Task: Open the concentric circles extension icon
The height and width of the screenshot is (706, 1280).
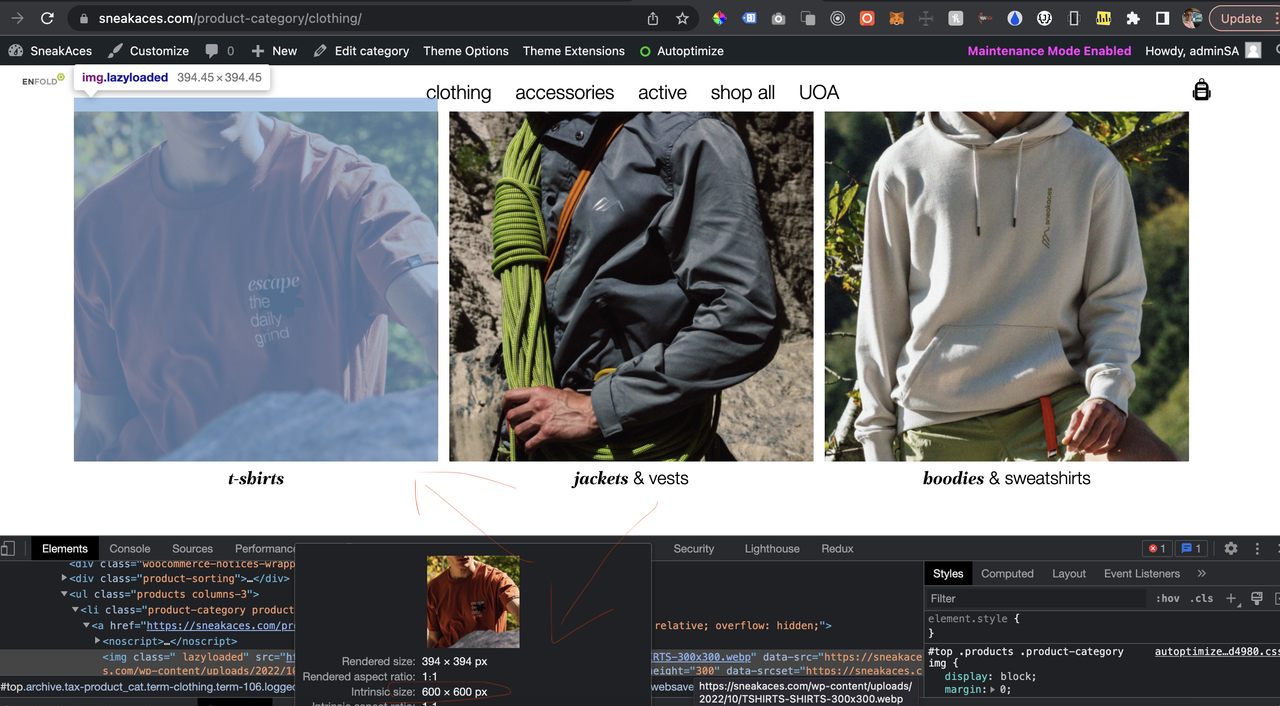Action: [x=838, y=18]
